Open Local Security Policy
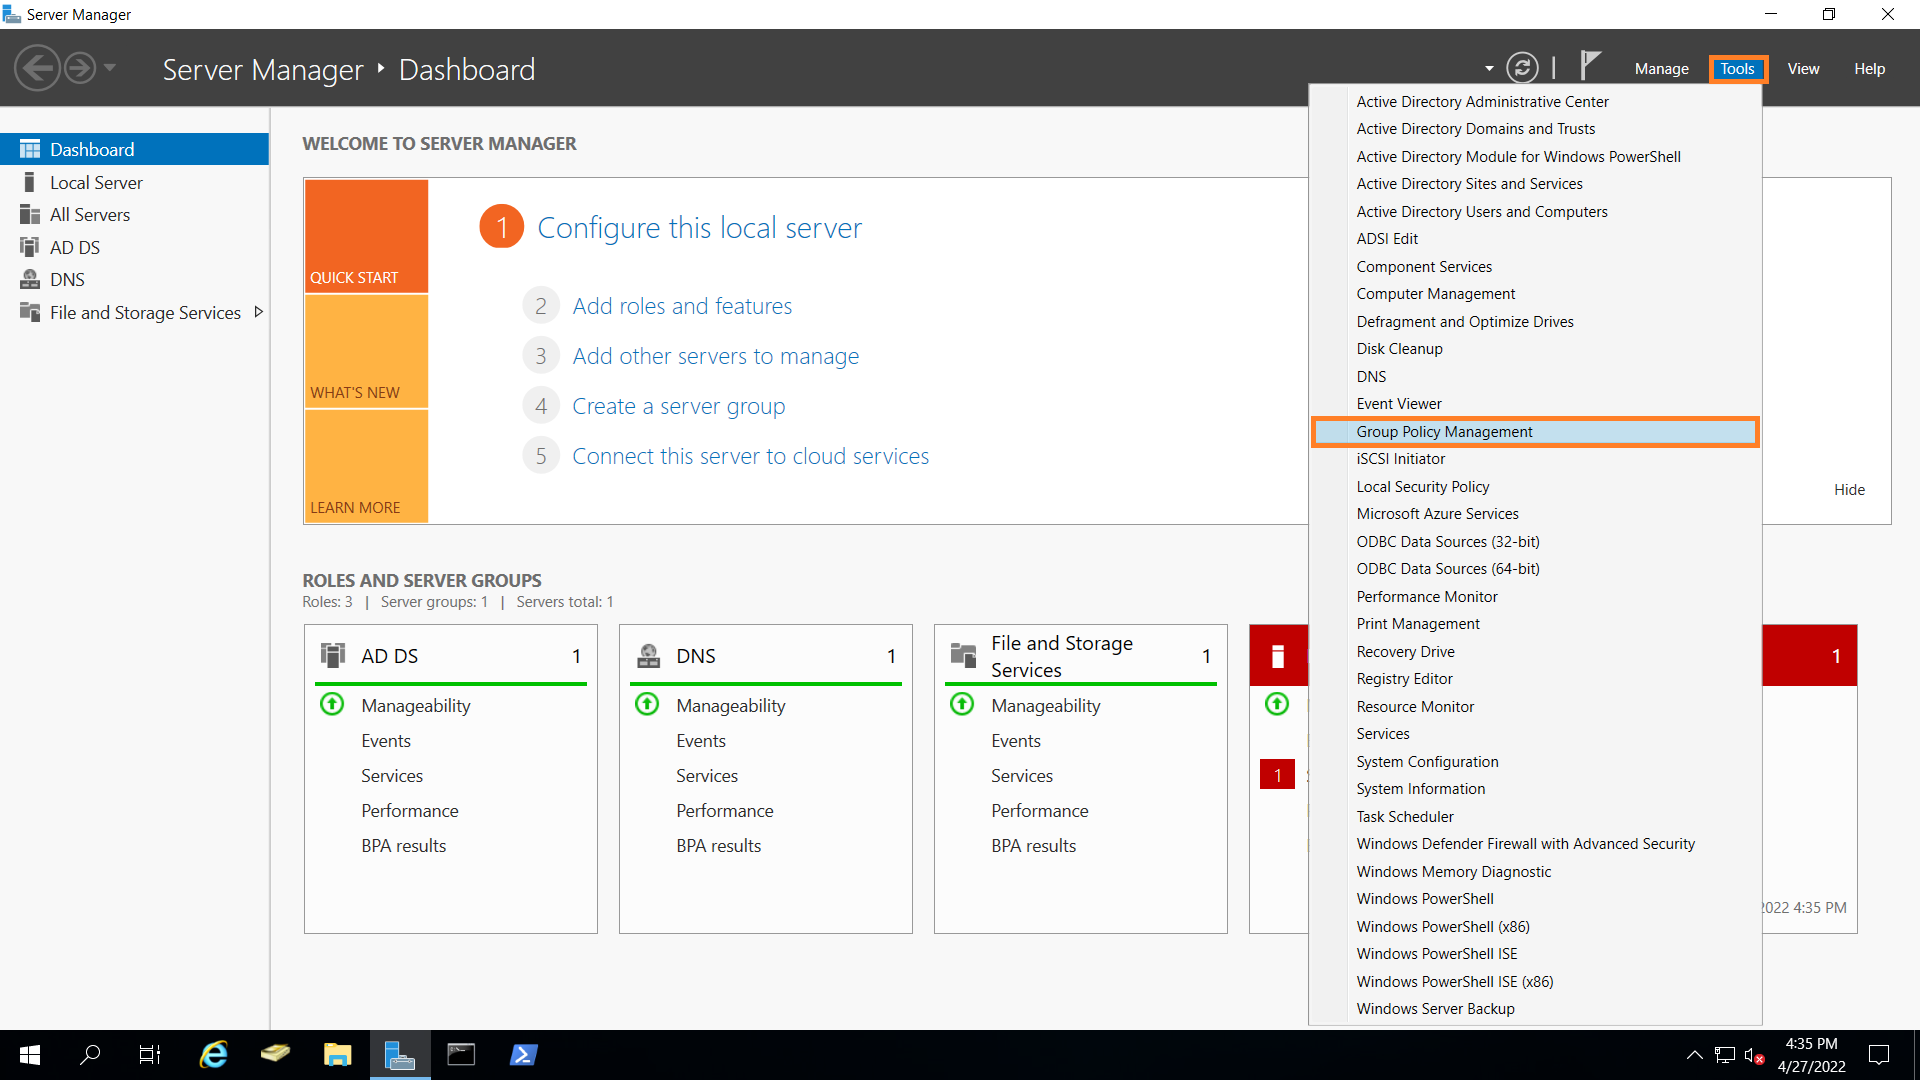The width and height of the screenshot is (1920, 1080). pyautogui.click(x=1422, y=486)
